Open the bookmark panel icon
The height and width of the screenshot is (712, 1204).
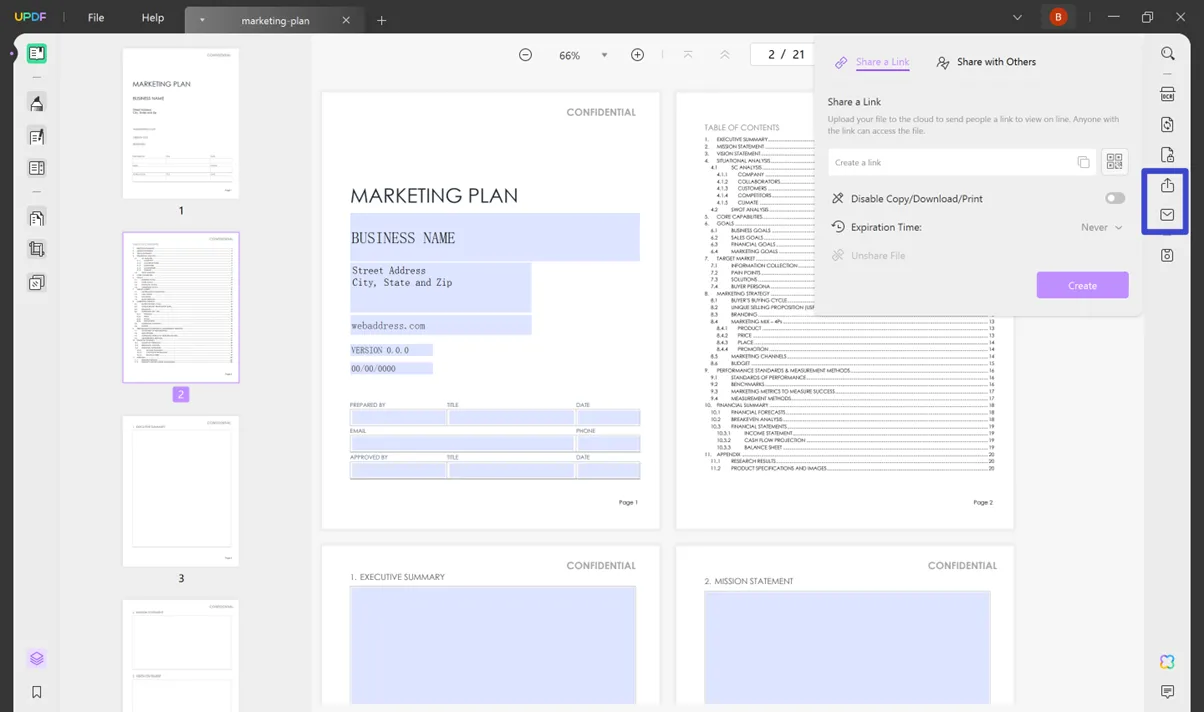[x=37, y=692]
